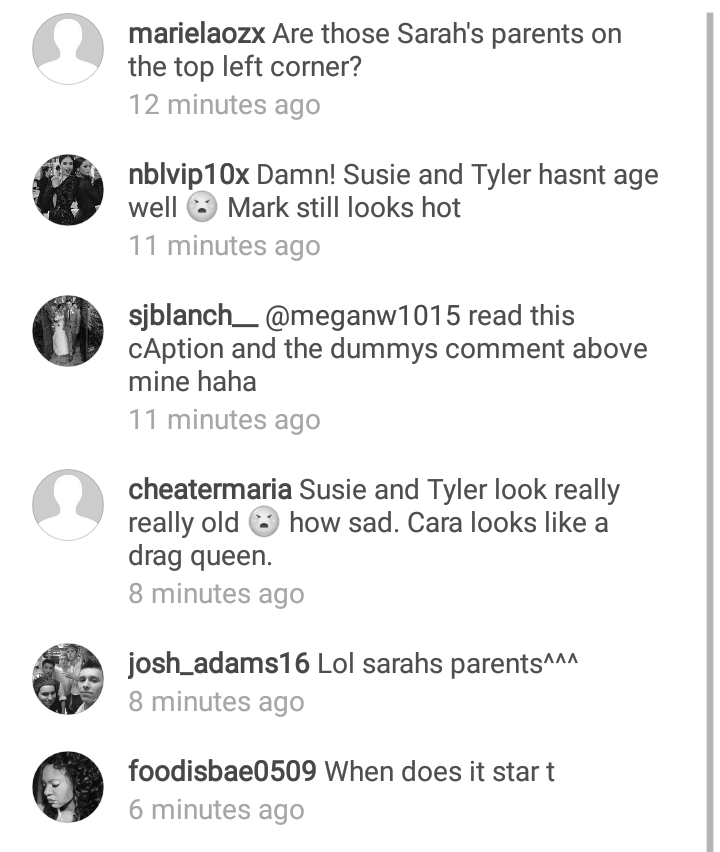Tap cheatermaria's blank avatar icon
Viewport: 720px width, 852px height.
[x=68, y=505]
